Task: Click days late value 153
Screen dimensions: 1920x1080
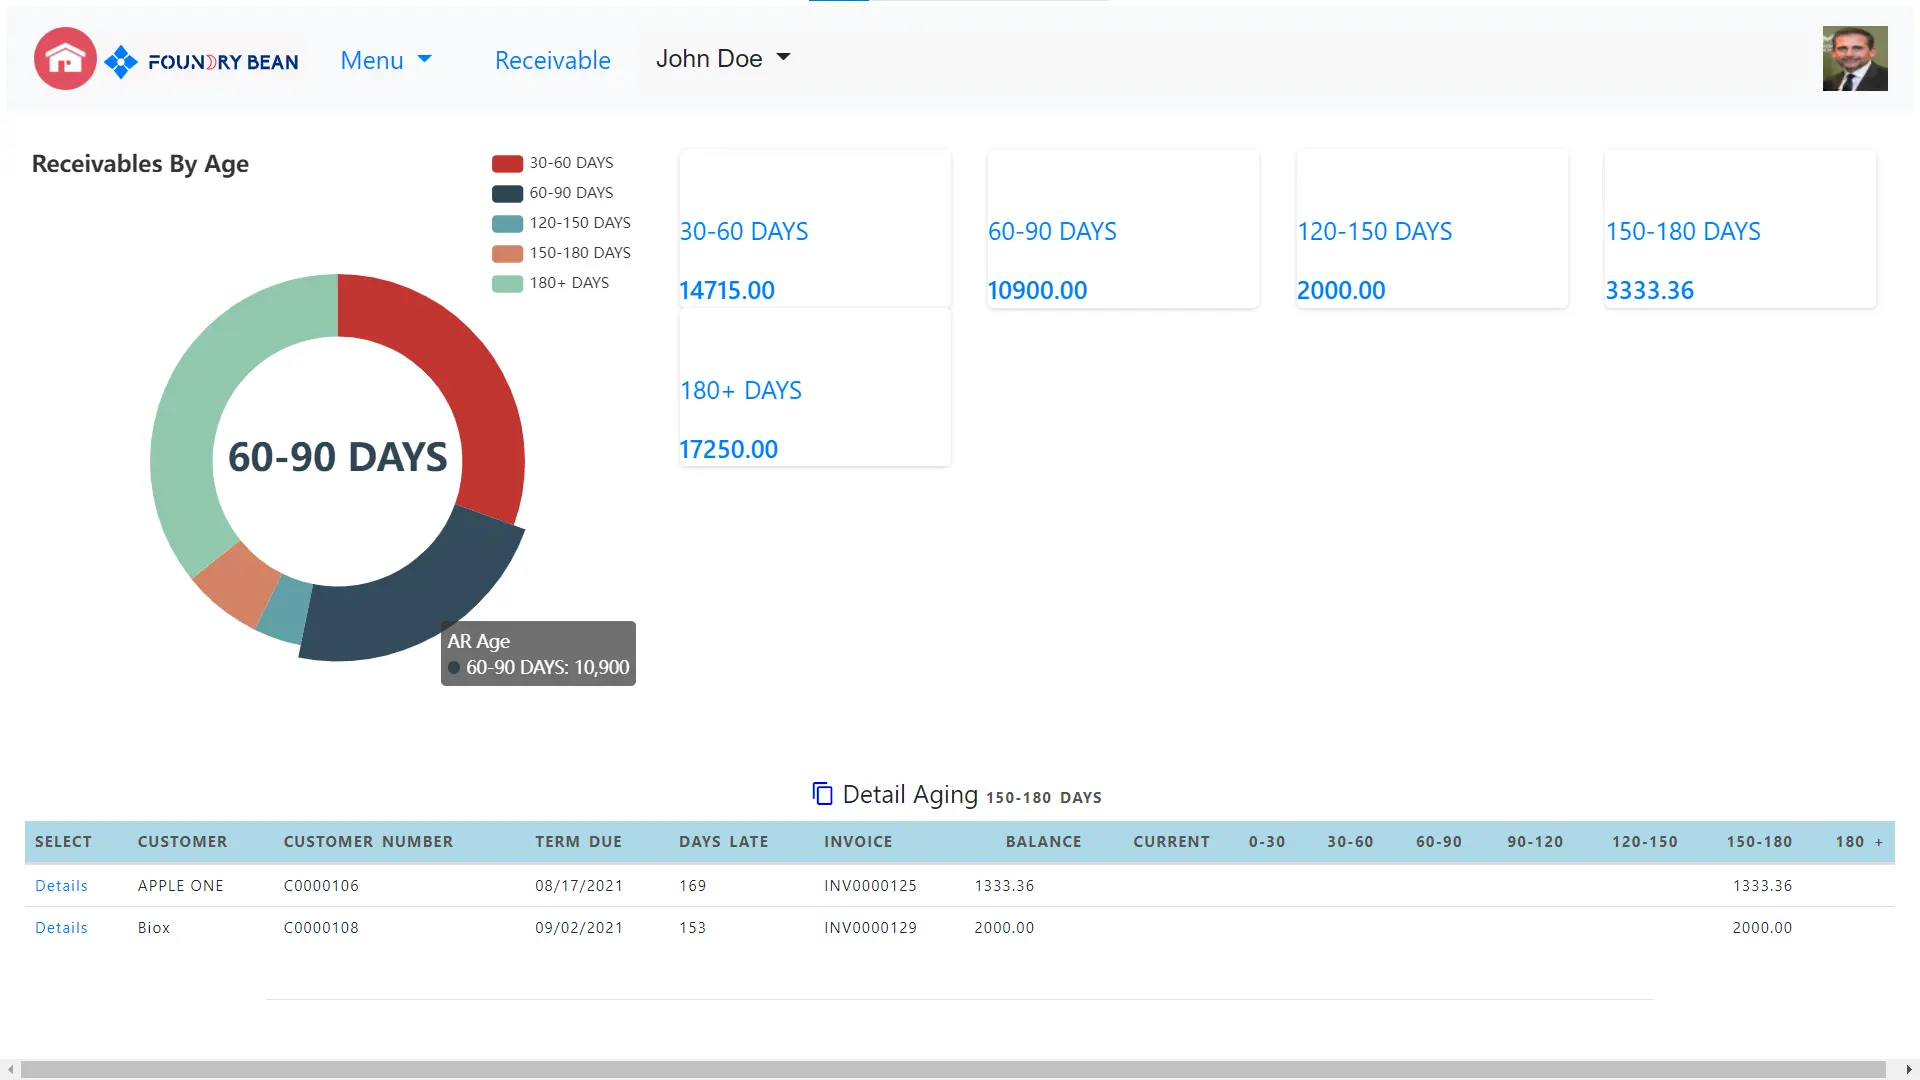Action: coord(692,928)
